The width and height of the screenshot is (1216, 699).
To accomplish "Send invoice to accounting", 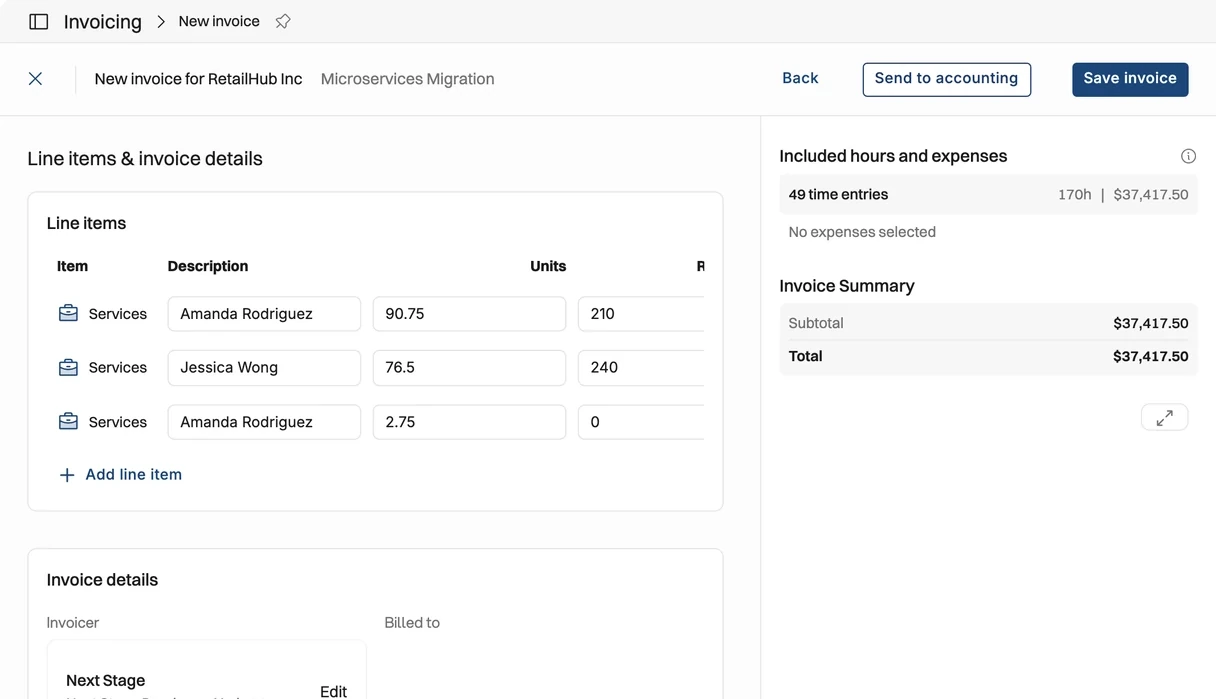I will click(946, 79).
